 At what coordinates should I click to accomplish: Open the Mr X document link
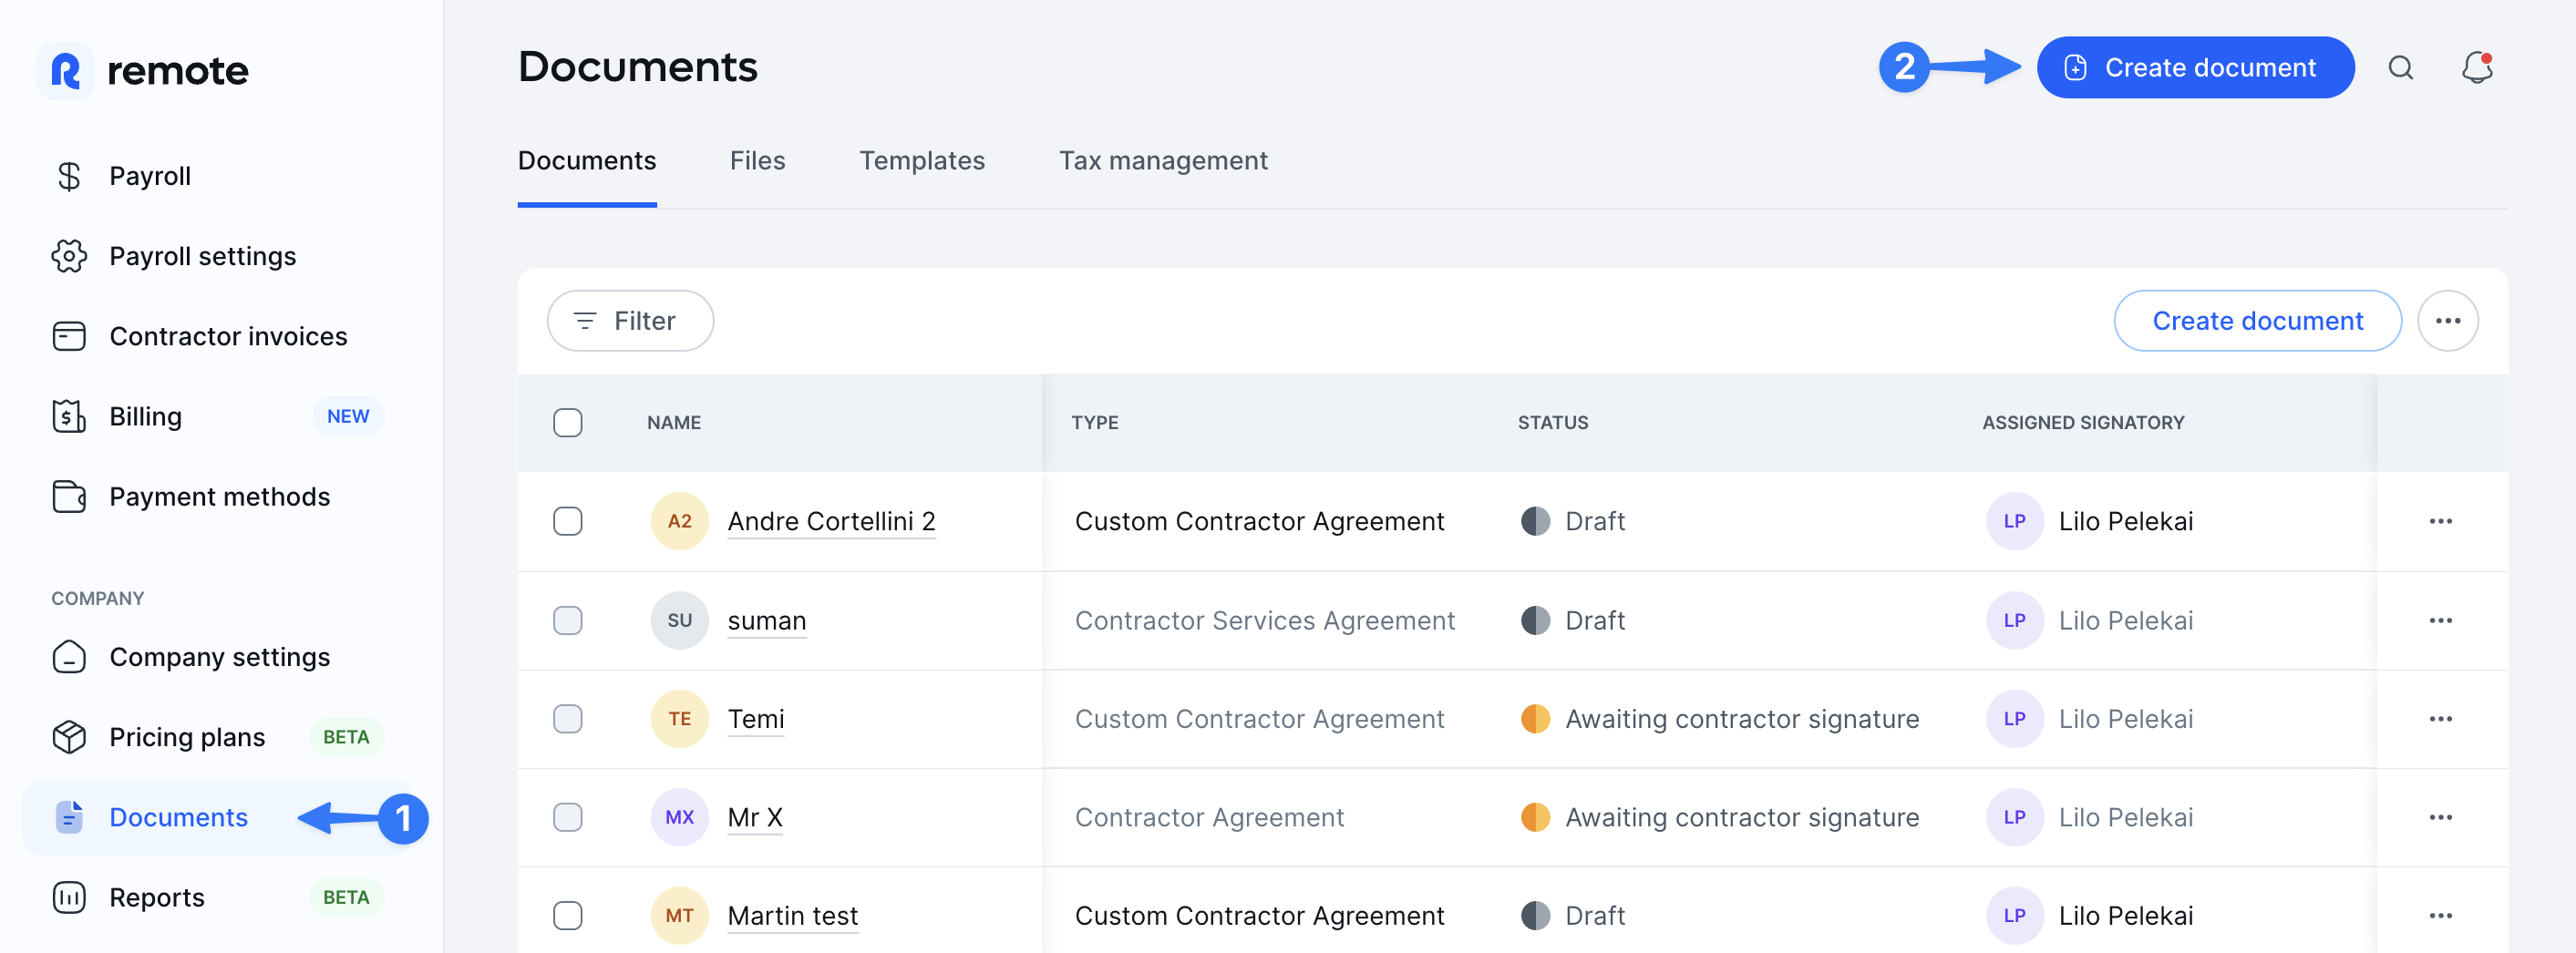click(754, 817)
